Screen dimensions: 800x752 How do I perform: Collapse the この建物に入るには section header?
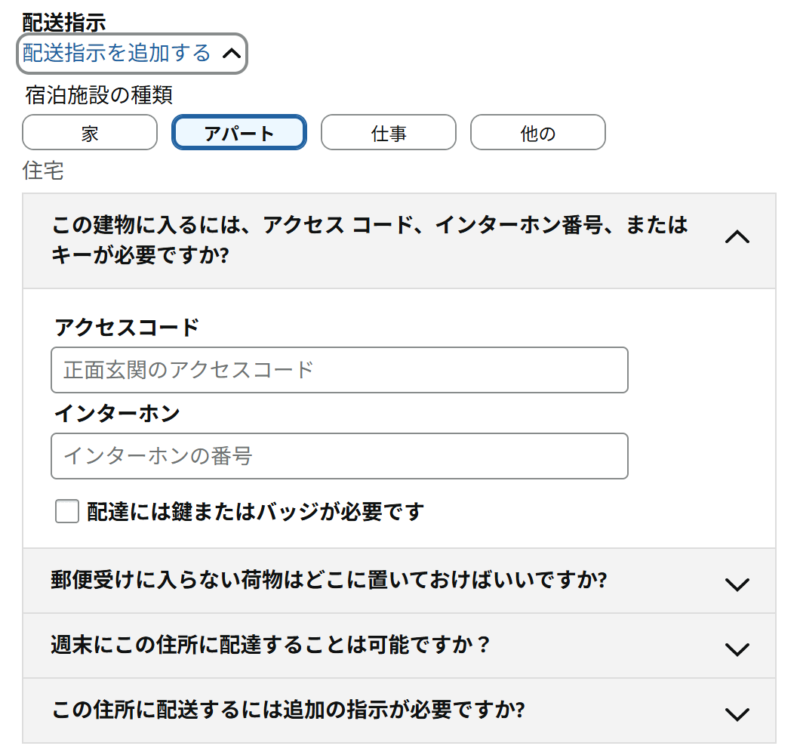coord(399,241)
